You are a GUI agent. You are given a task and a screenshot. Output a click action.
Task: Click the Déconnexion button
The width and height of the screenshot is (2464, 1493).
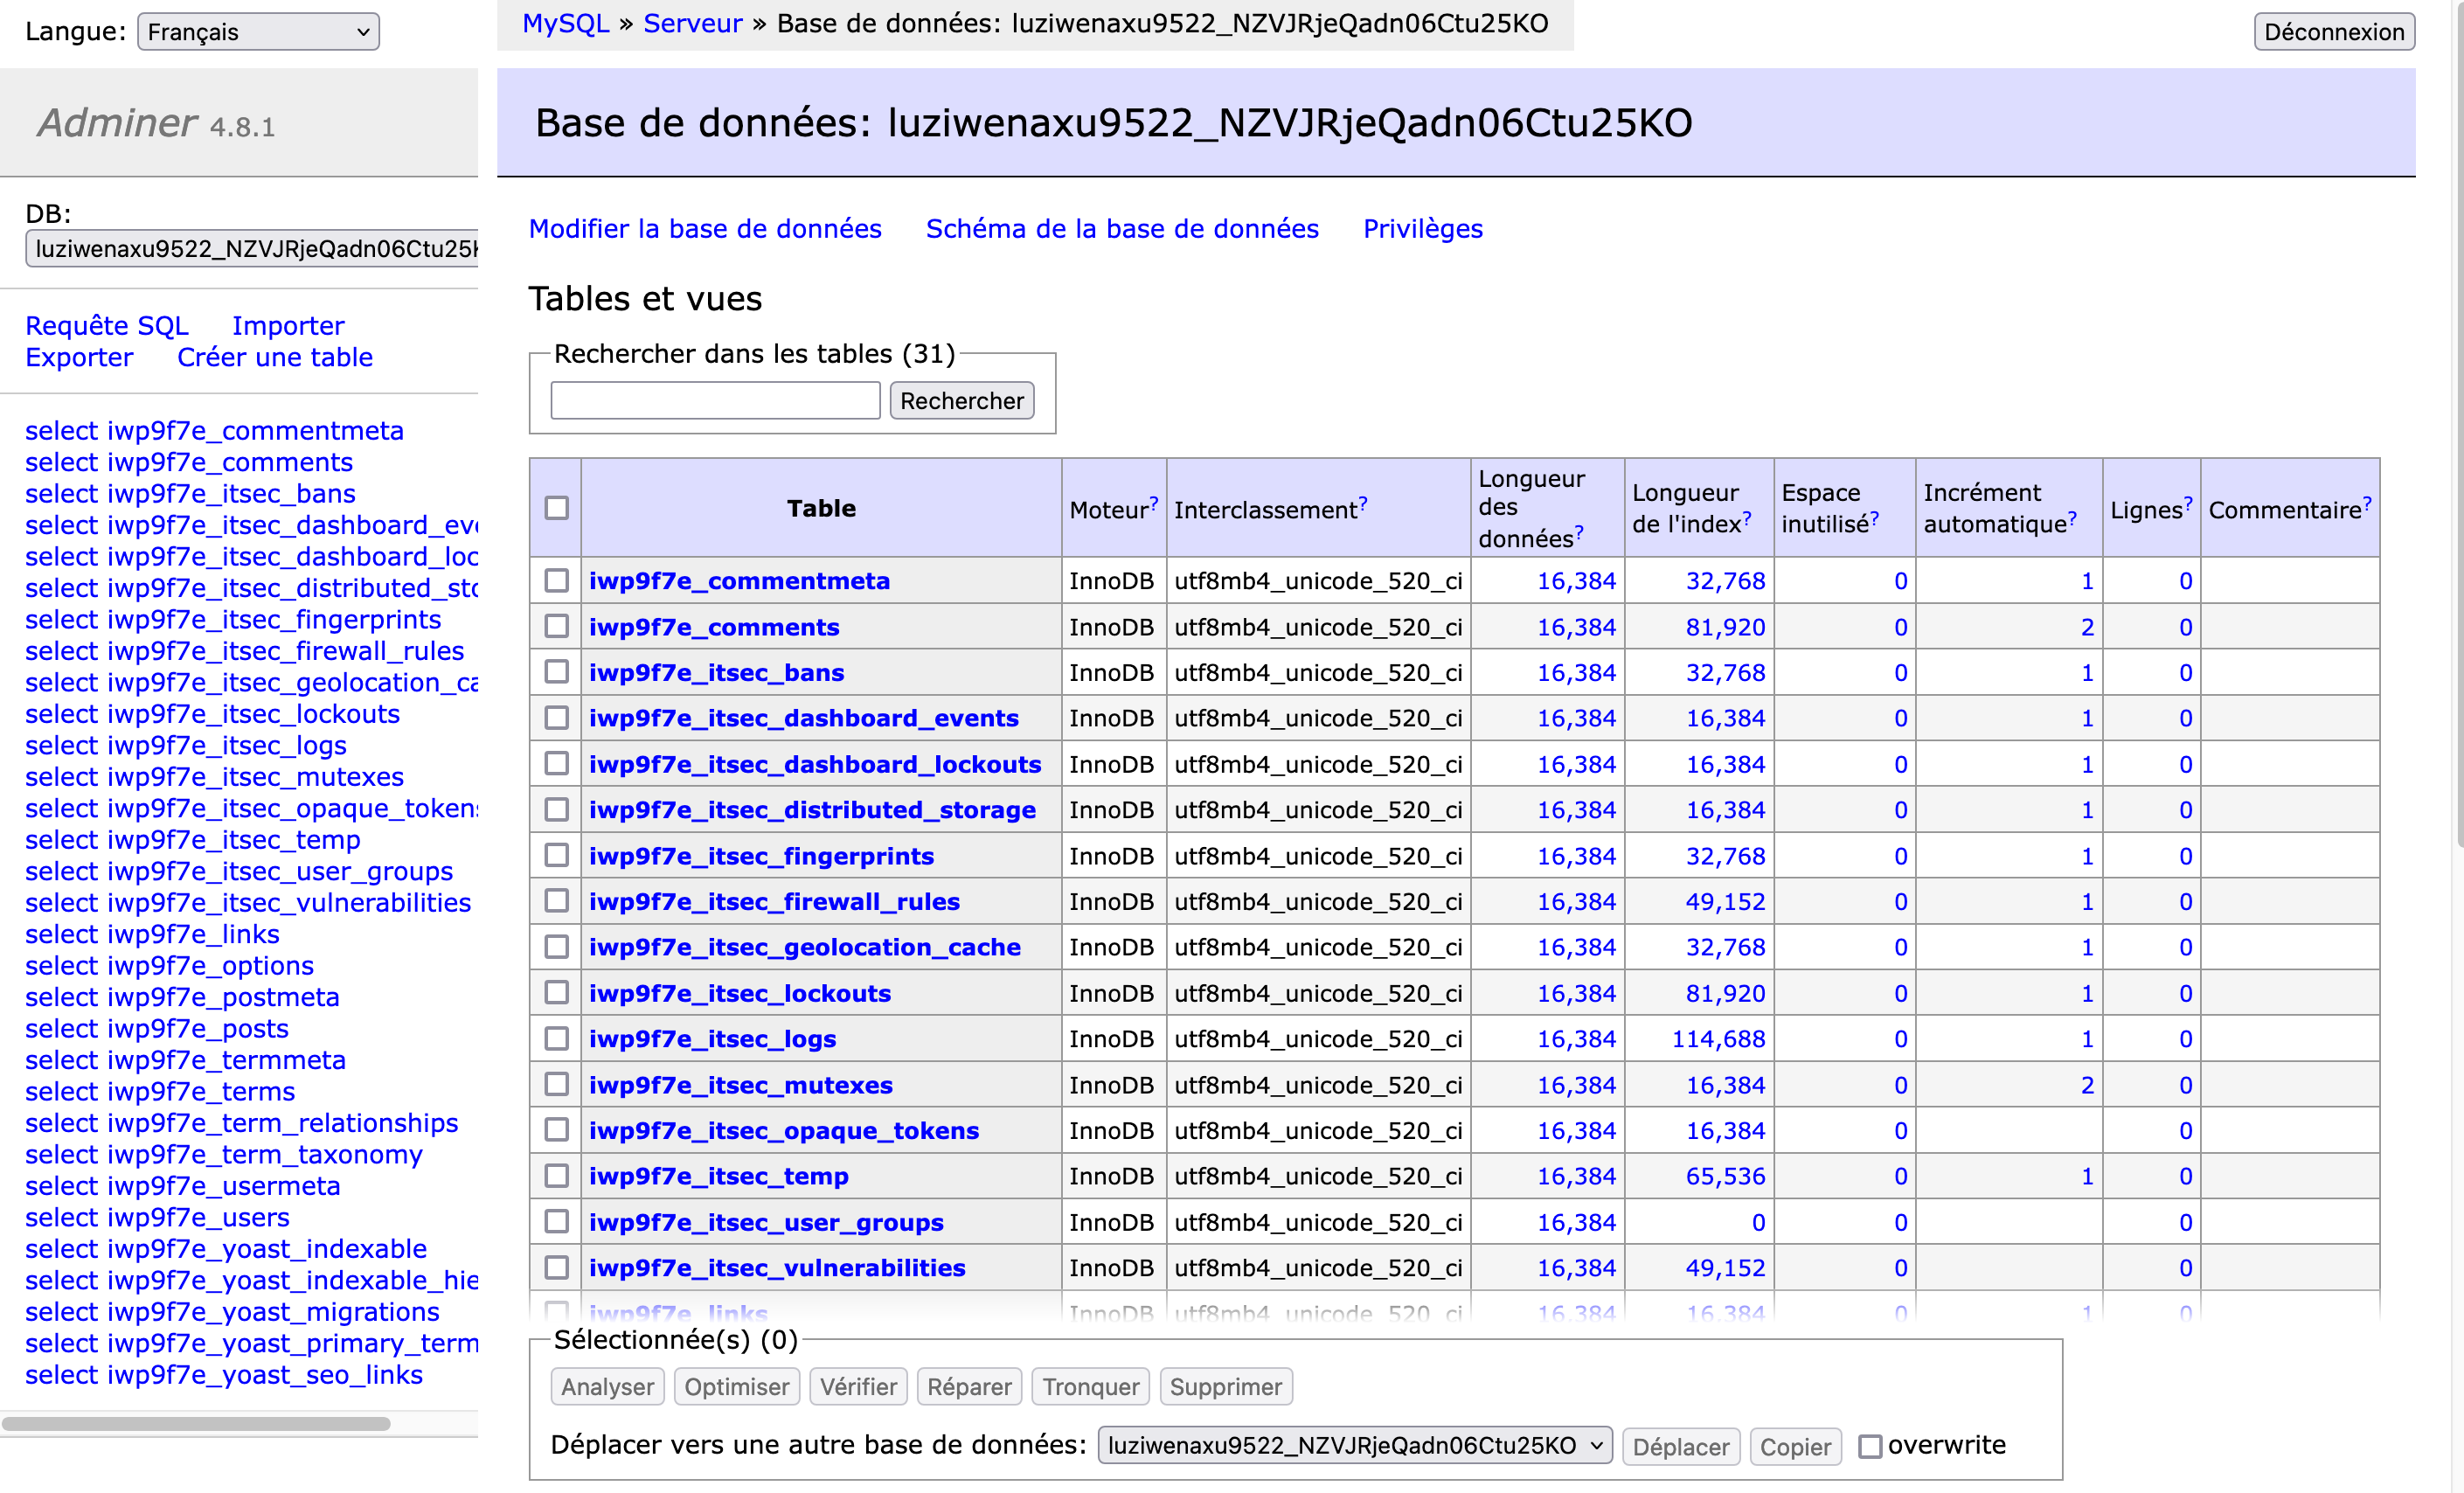[x=2333, y=31]
